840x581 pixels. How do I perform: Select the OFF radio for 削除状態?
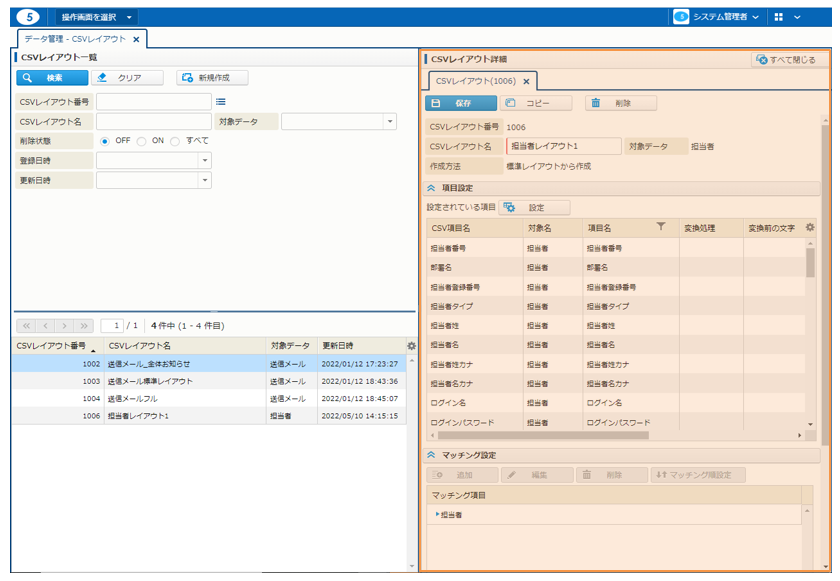coord(105,141)
